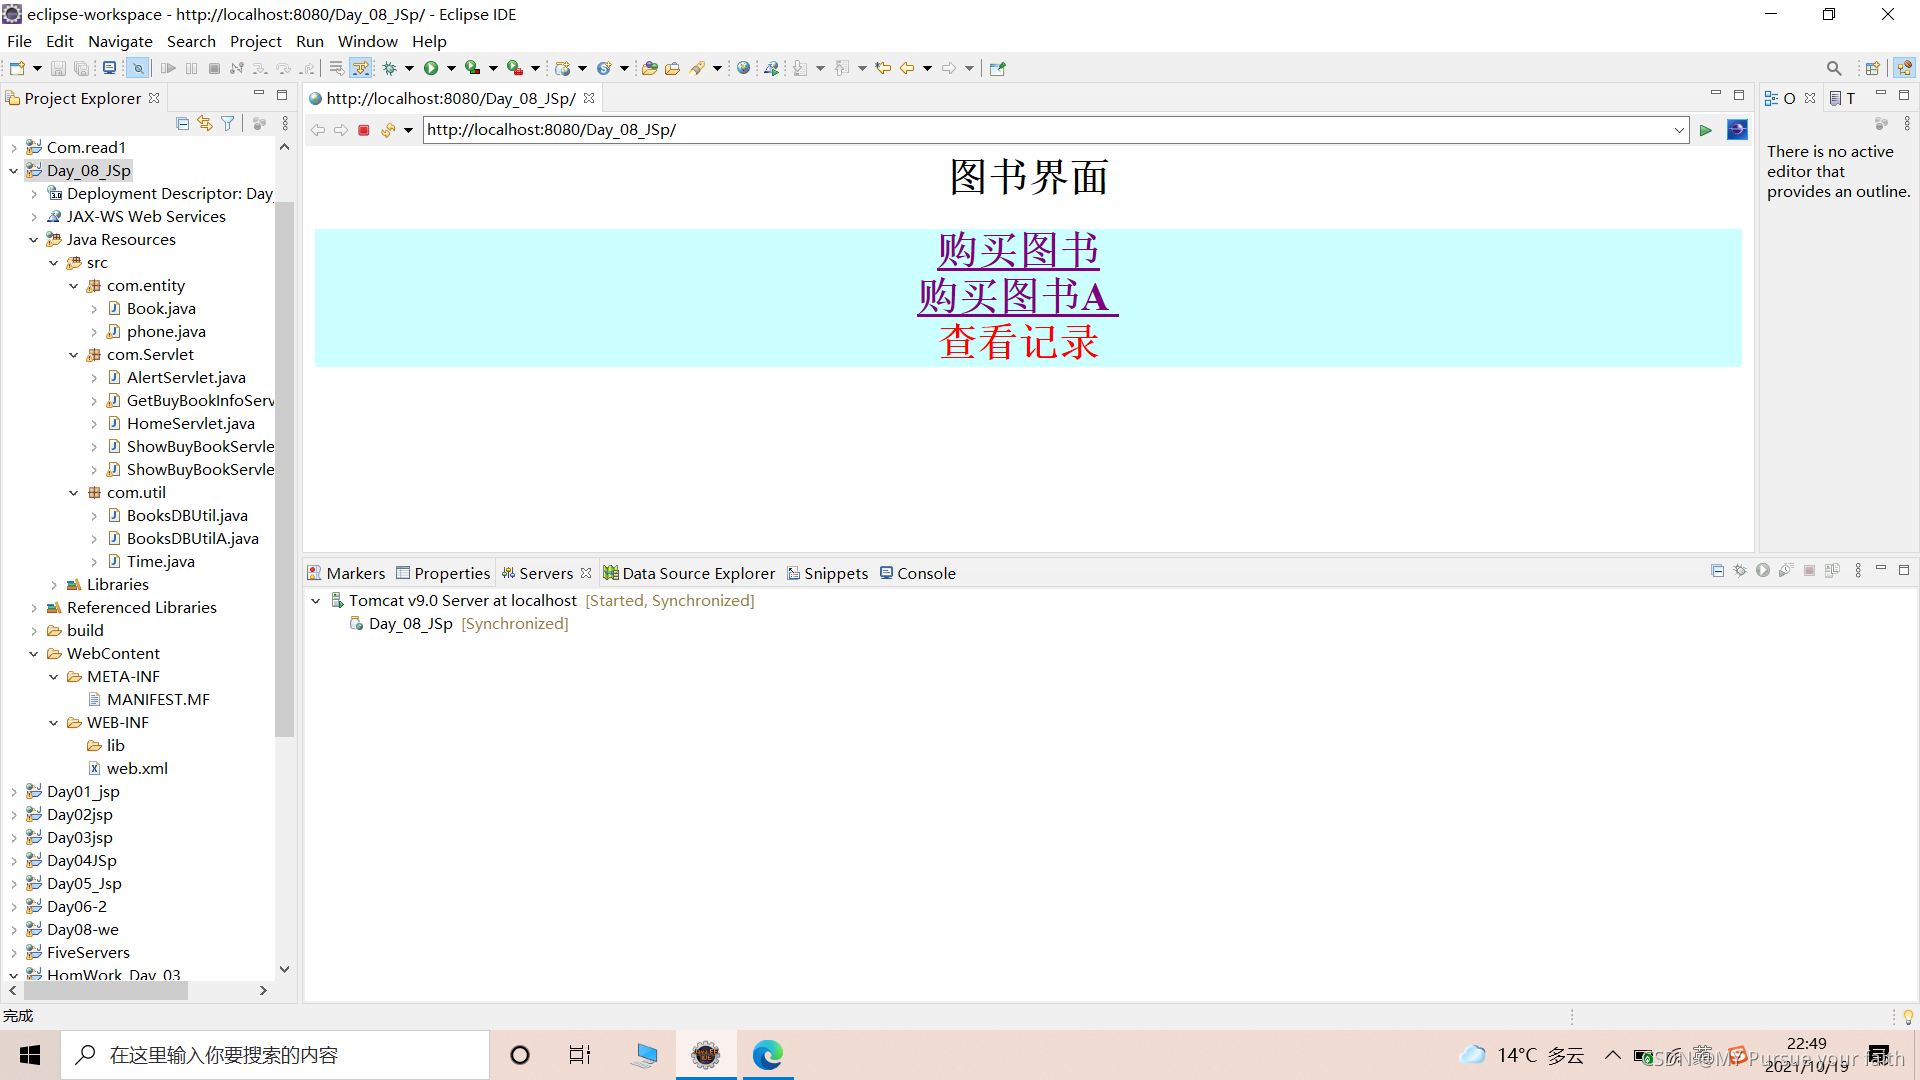Image resolution: width=1920 pixels, height=1080 pixels.
Task: Collapse all in Project Explorer toolbar
Action: [182, 123]
